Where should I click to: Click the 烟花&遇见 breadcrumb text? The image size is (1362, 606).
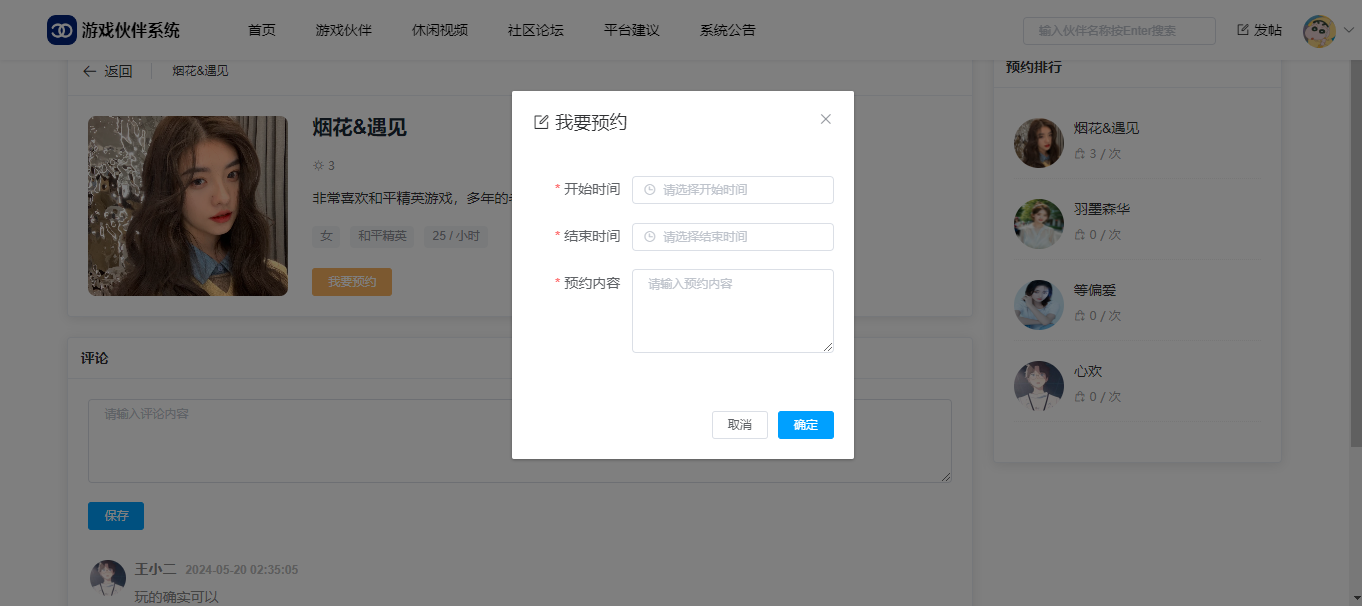(x=200, y=71)
